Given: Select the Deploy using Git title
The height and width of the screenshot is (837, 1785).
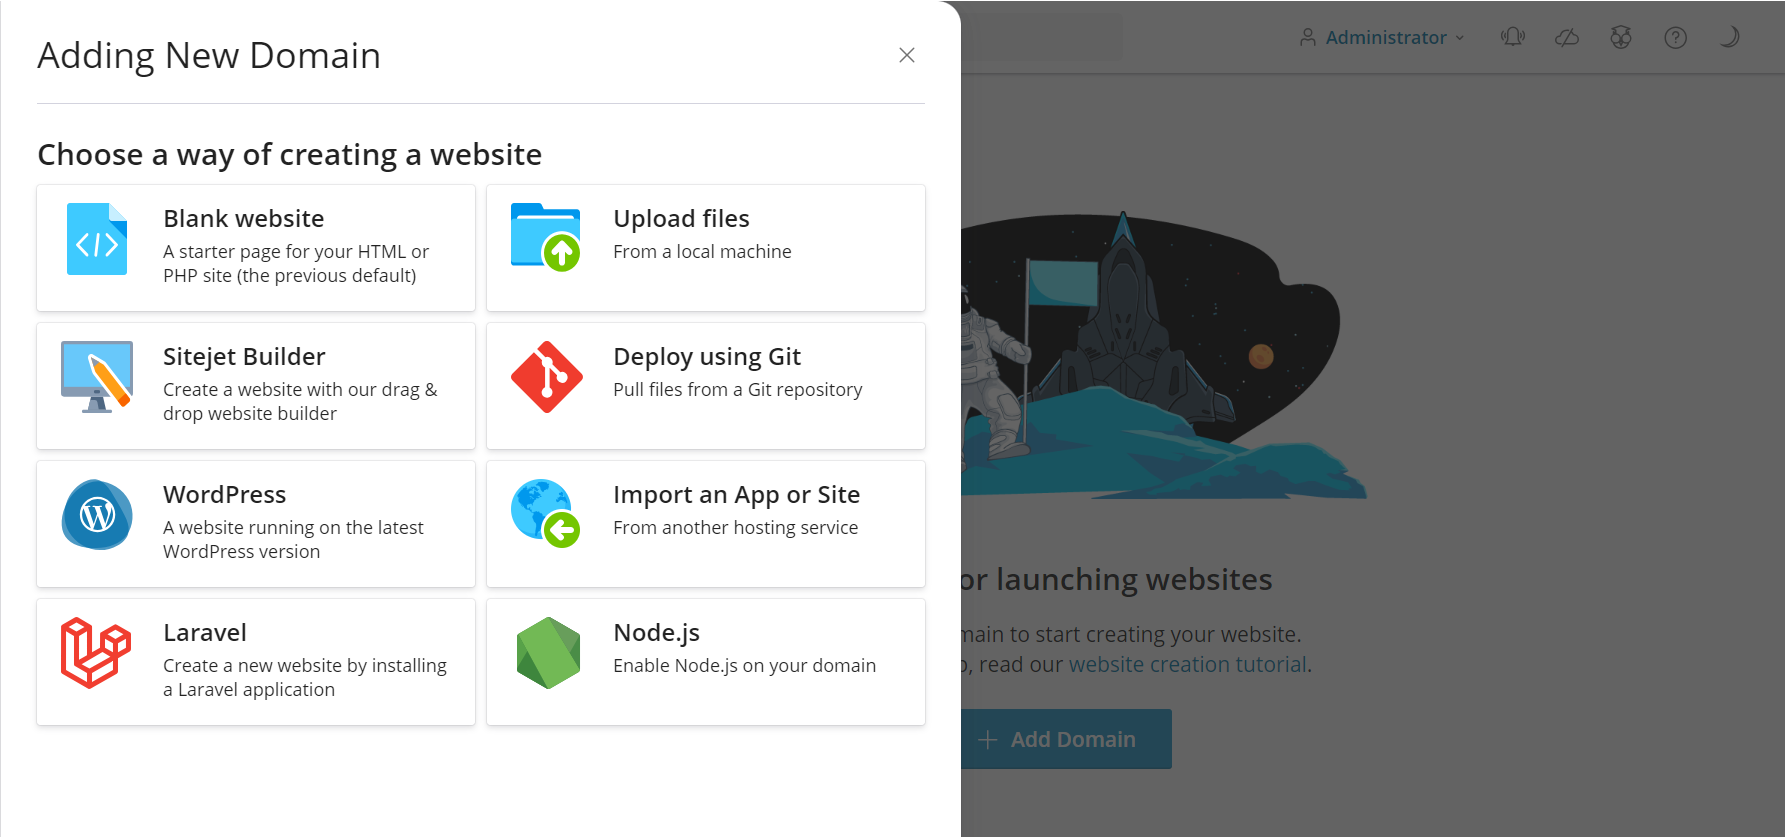Looking at the screenshot, I should [707, 357].
